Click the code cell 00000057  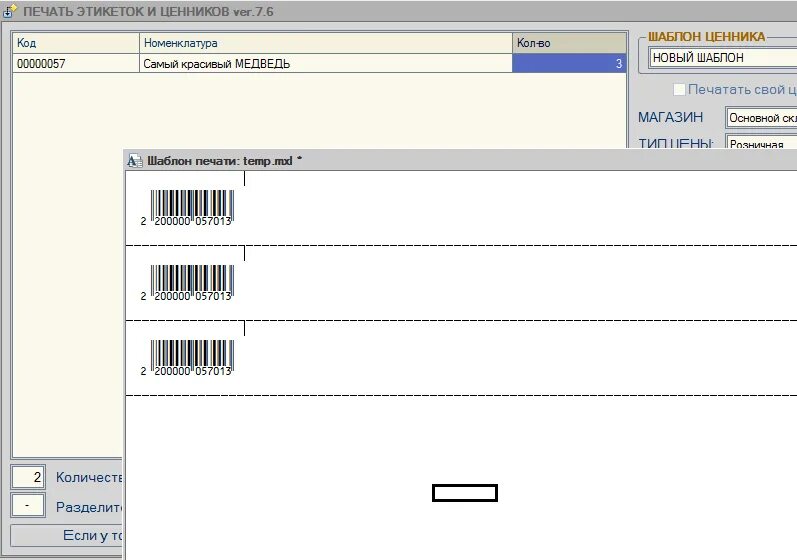pyautogui.click(x=76, y=64)
